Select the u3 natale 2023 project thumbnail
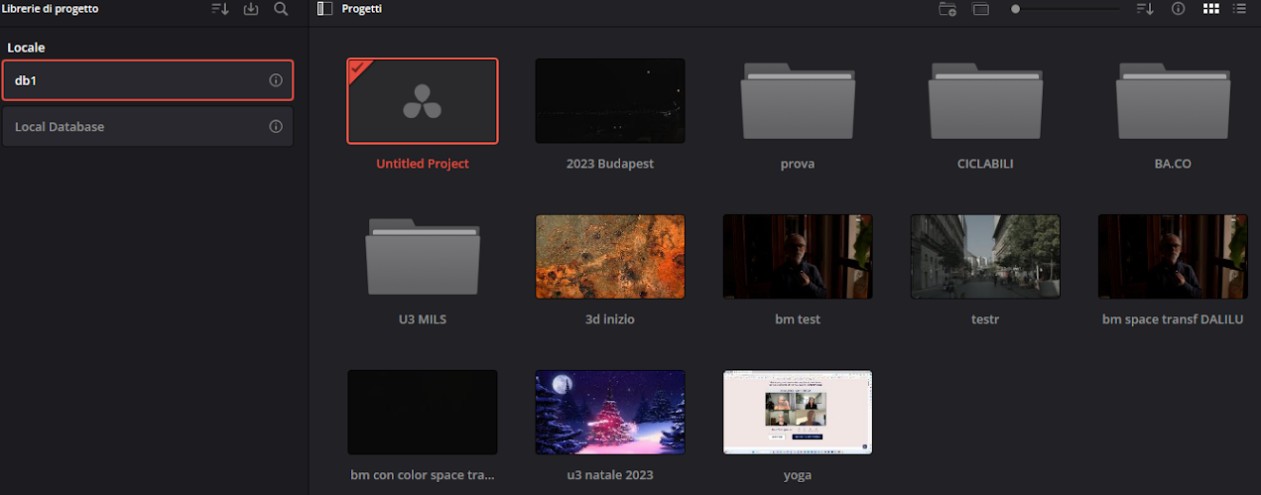Viewport: 1261px width, 495px height. click(x=610, y=412)
